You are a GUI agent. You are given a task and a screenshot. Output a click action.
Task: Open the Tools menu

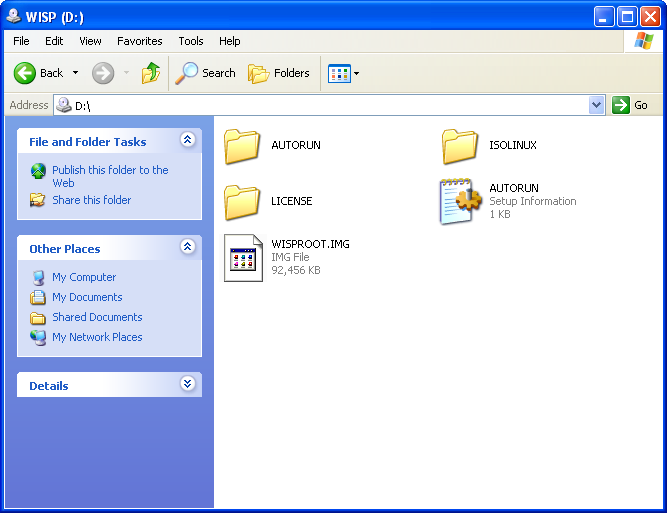191,41
